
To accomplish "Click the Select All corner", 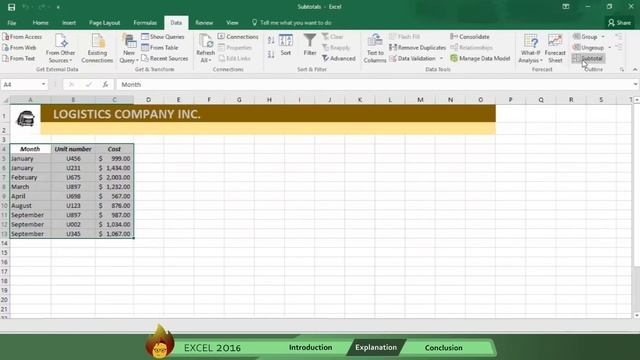I will pyautogui.click(x=5, y=100).
